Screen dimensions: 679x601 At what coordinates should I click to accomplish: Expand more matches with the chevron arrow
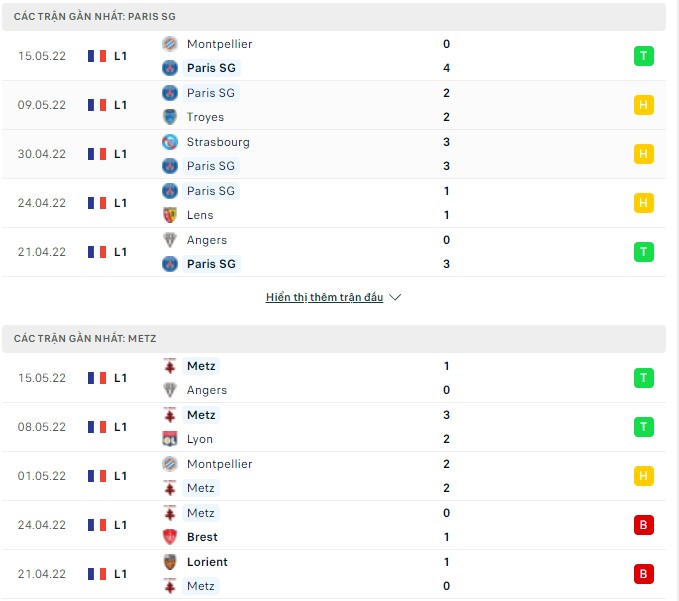point(395,297)
